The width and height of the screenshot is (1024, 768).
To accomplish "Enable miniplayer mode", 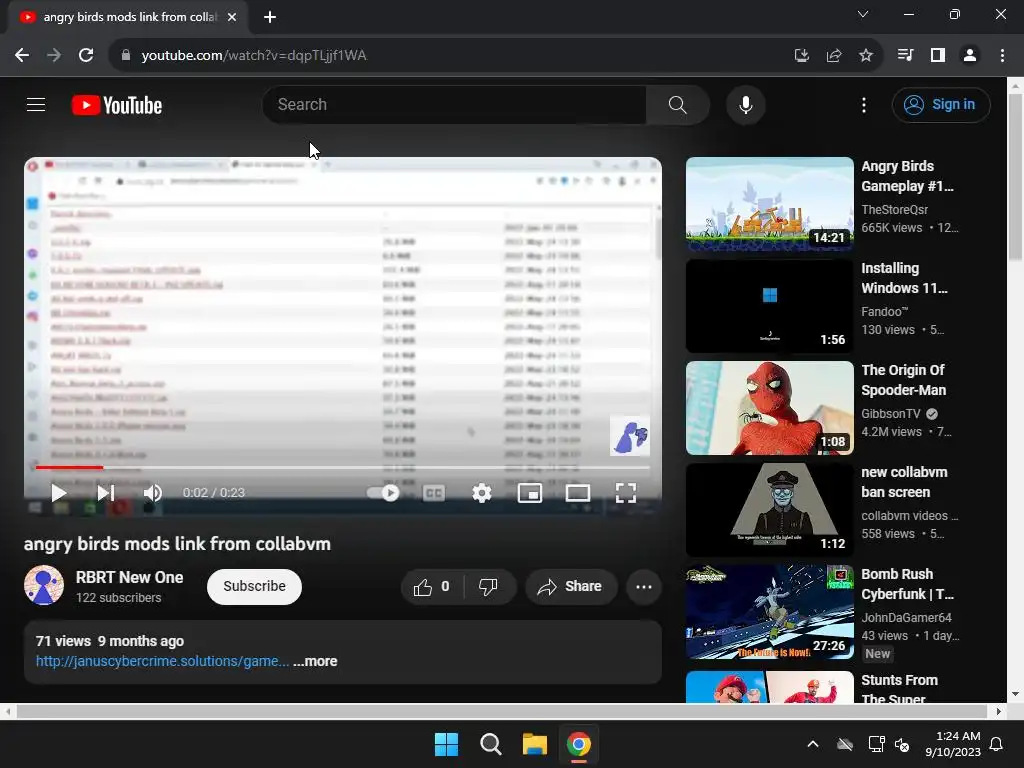I will (530, 493).
